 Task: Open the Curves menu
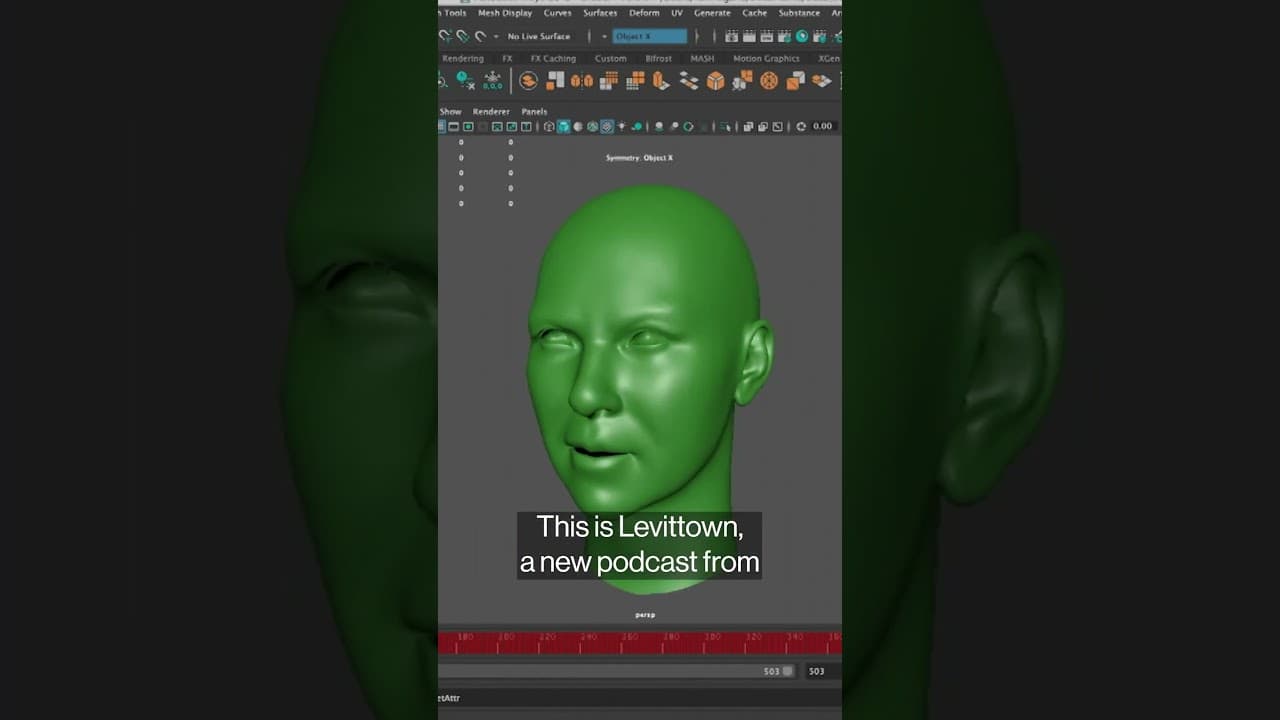[558, 13]
